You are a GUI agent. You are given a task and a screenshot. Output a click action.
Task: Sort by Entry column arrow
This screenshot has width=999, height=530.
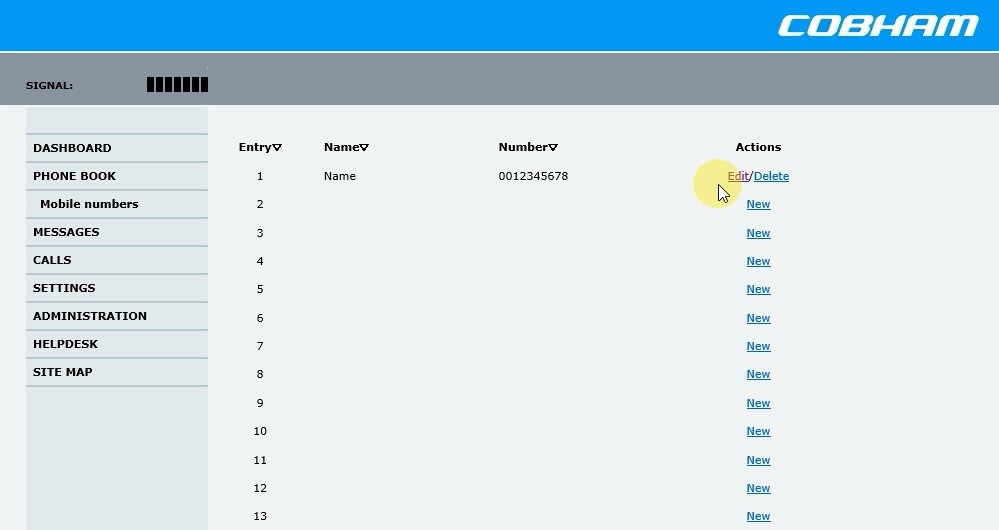[x=277, y=148]
